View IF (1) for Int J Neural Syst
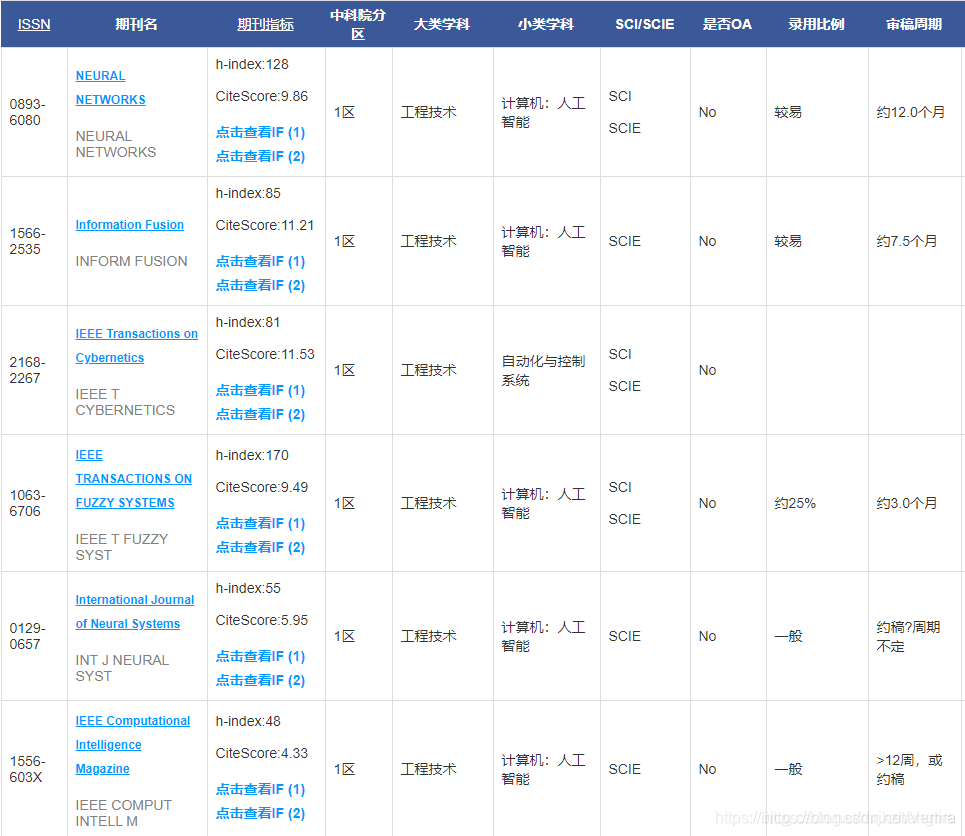This screenshot has width=965, height=836. [260, 656]
